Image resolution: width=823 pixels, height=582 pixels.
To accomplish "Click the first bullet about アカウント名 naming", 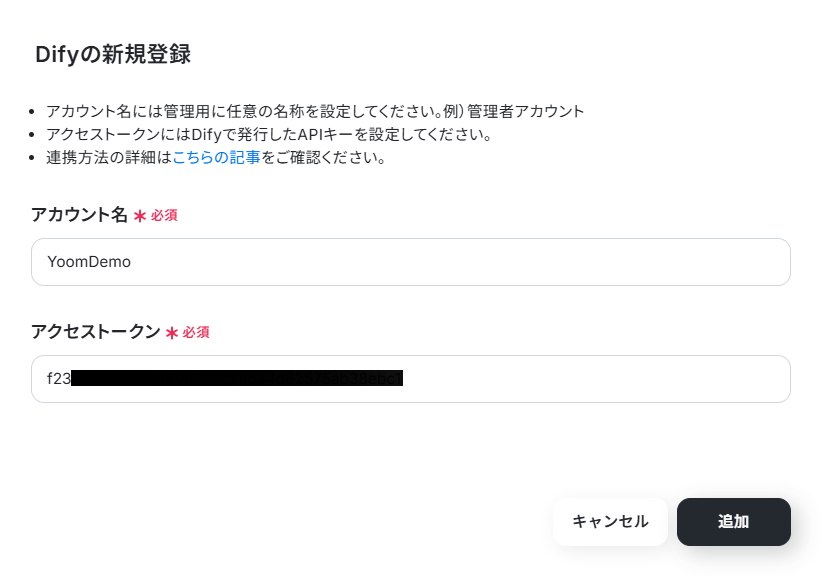I will click(x=315, y=111).
